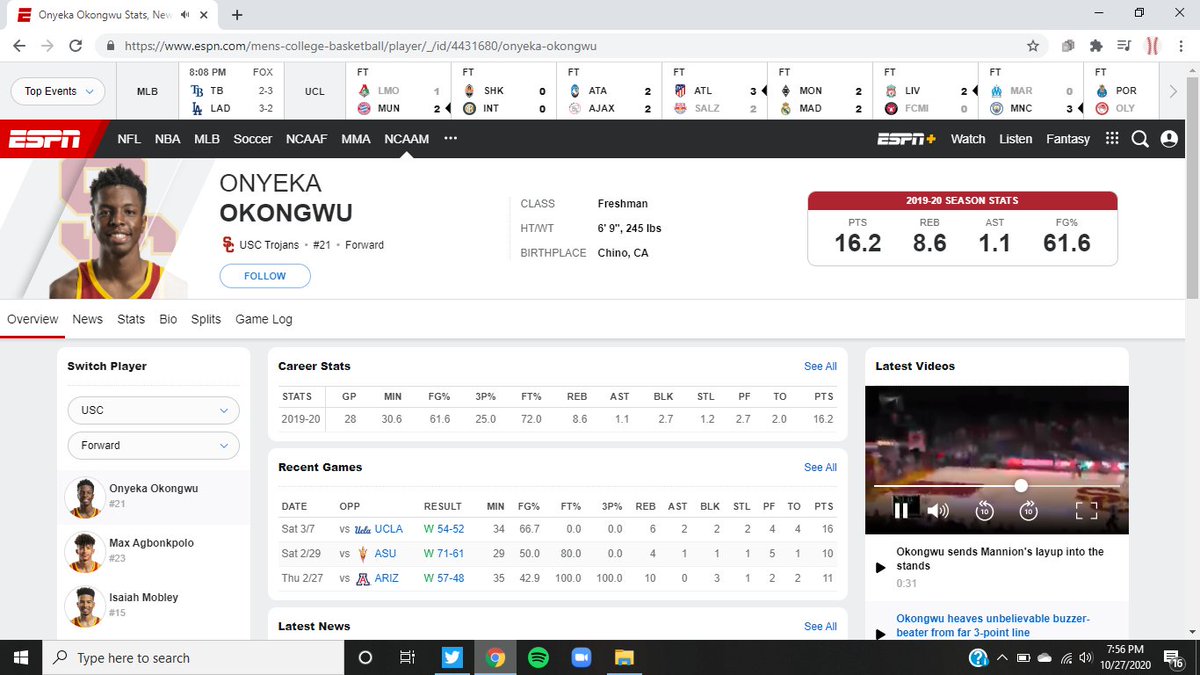1200x675 pixels.
Task: Open the Forward position dropdown
Action: point(154,445)
